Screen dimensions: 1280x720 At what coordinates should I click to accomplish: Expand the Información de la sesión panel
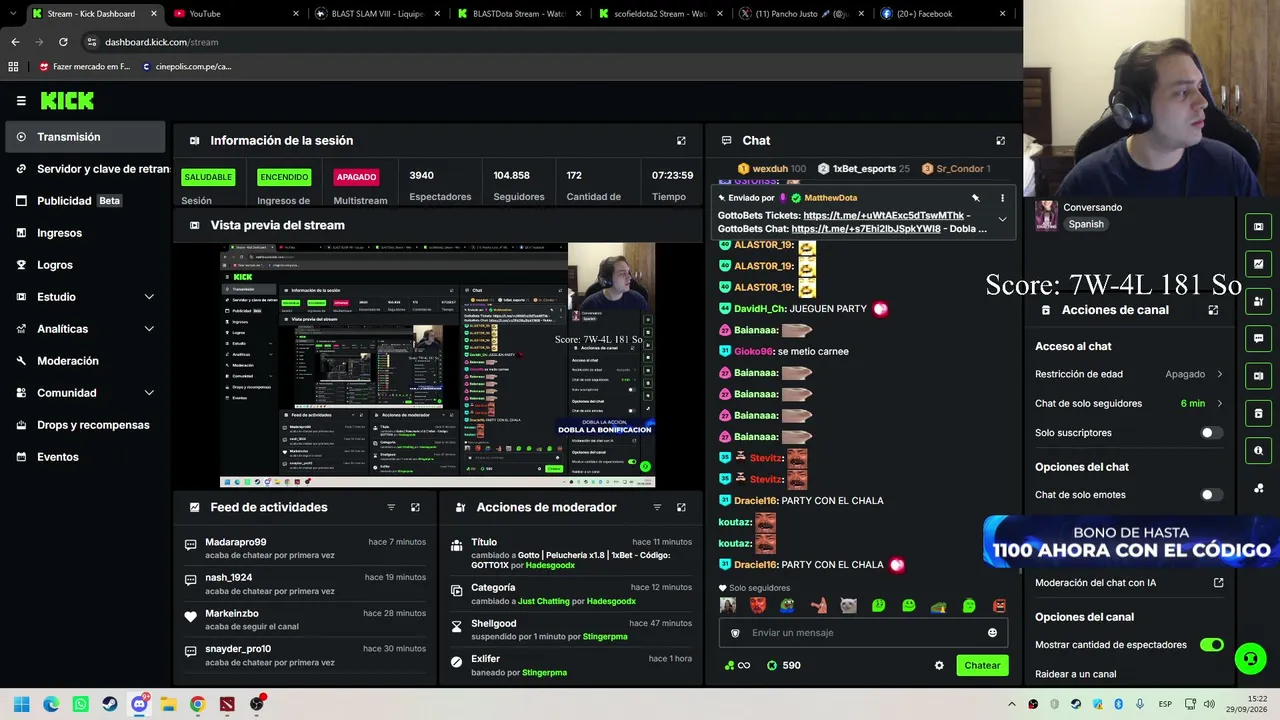tap(681, 141)
